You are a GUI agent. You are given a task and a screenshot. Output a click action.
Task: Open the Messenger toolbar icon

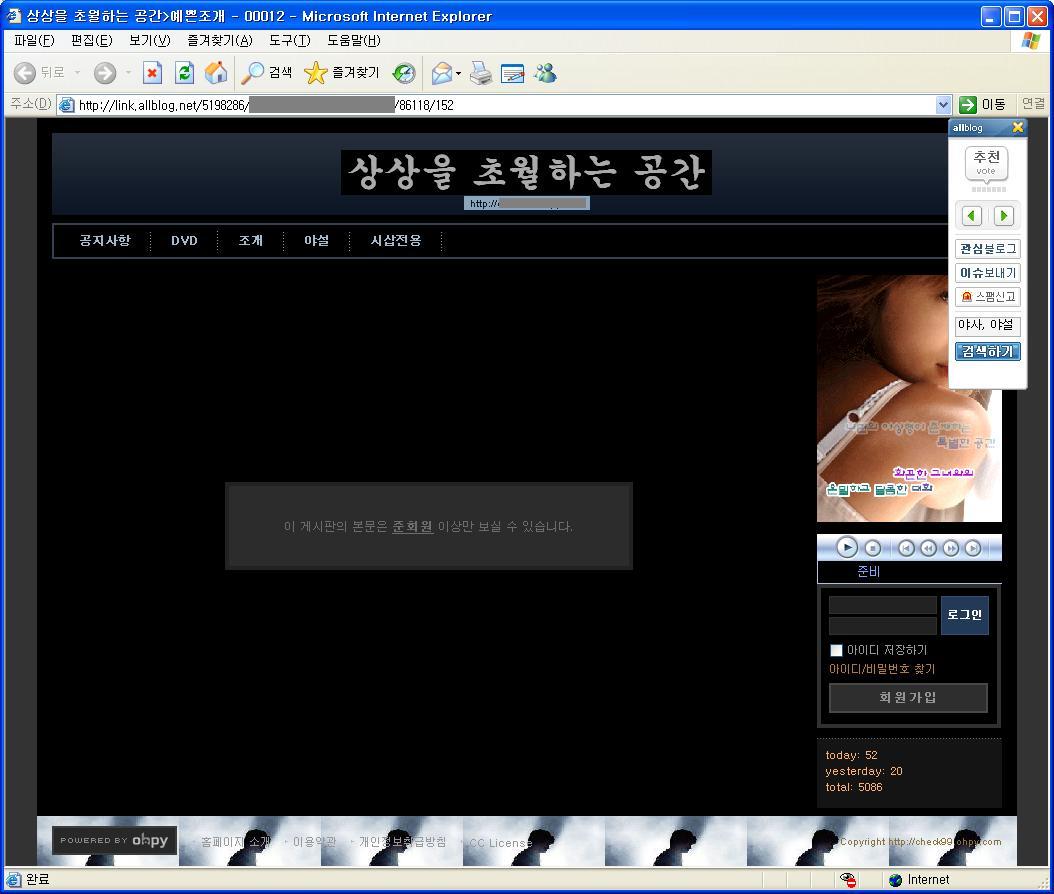point(545,73)
